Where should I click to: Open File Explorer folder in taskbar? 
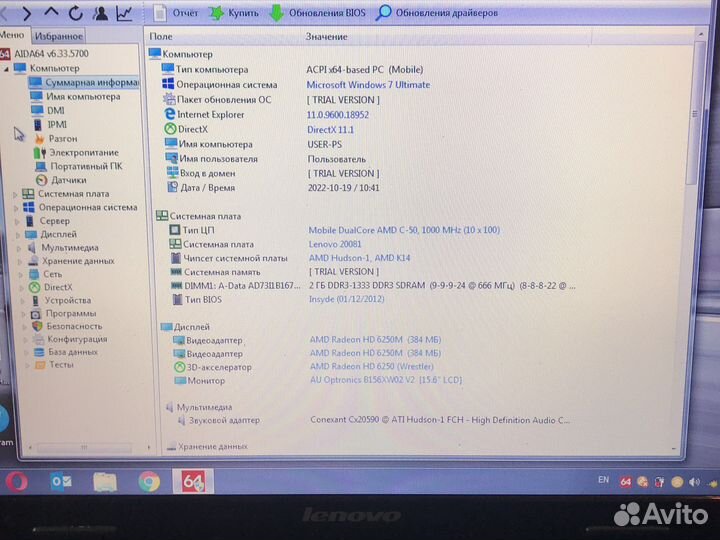105,482
